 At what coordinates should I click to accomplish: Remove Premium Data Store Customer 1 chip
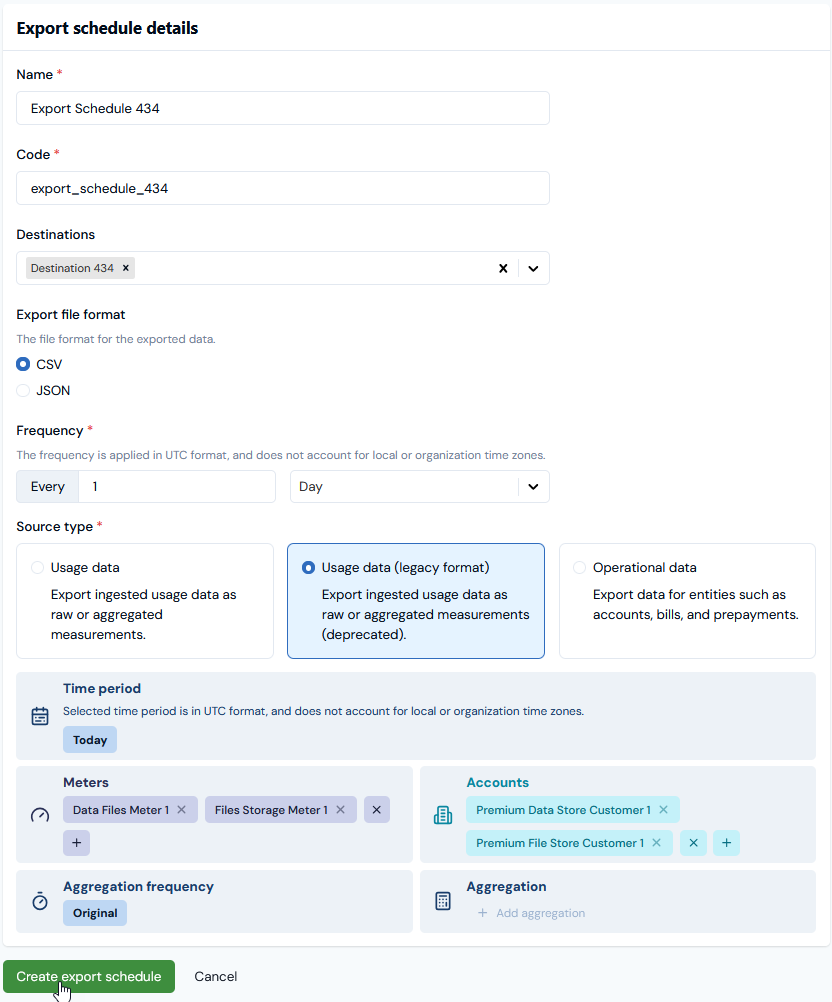663,810
